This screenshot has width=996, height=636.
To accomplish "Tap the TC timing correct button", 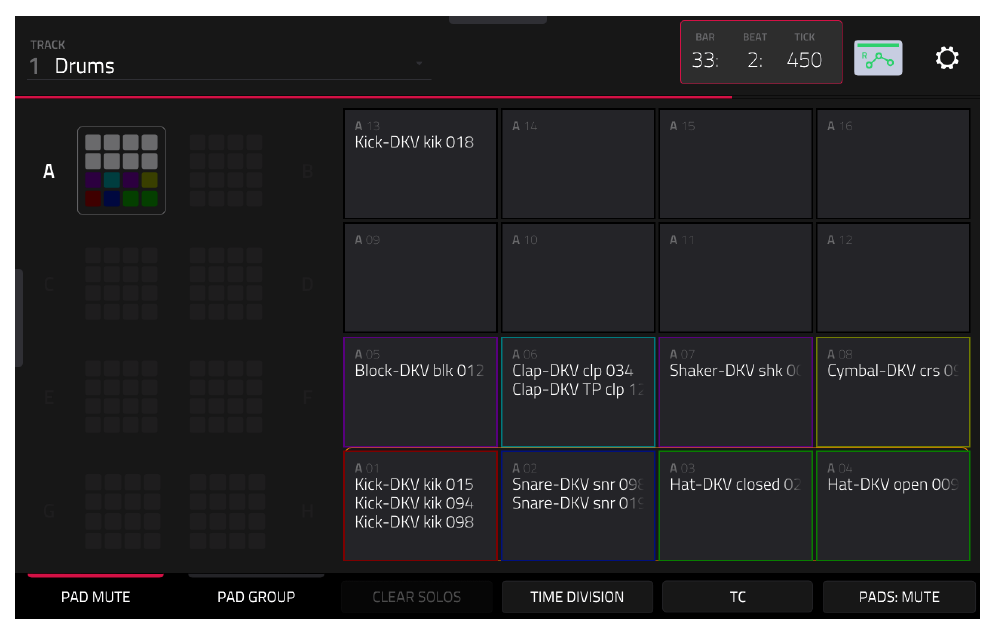I will pos(737,597).
